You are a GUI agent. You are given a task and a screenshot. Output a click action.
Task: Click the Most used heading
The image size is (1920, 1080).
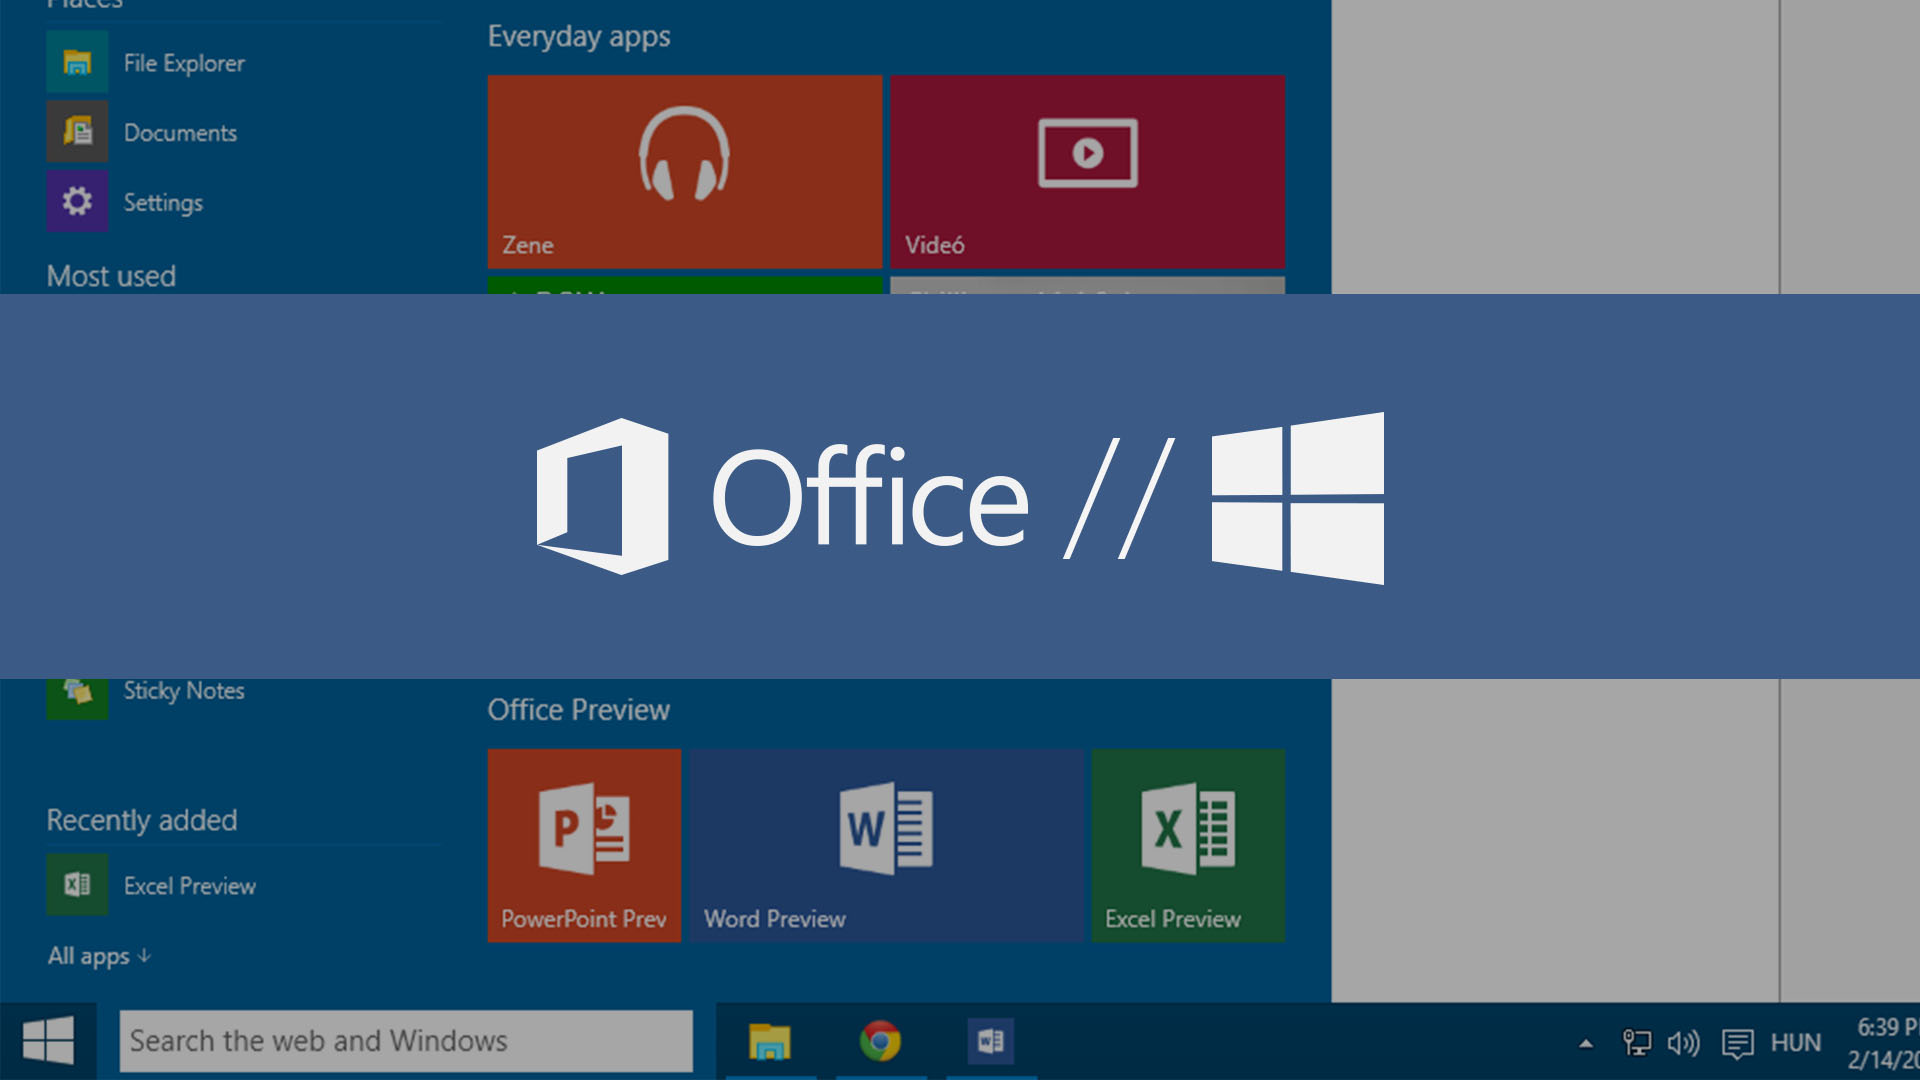point(111,276)
